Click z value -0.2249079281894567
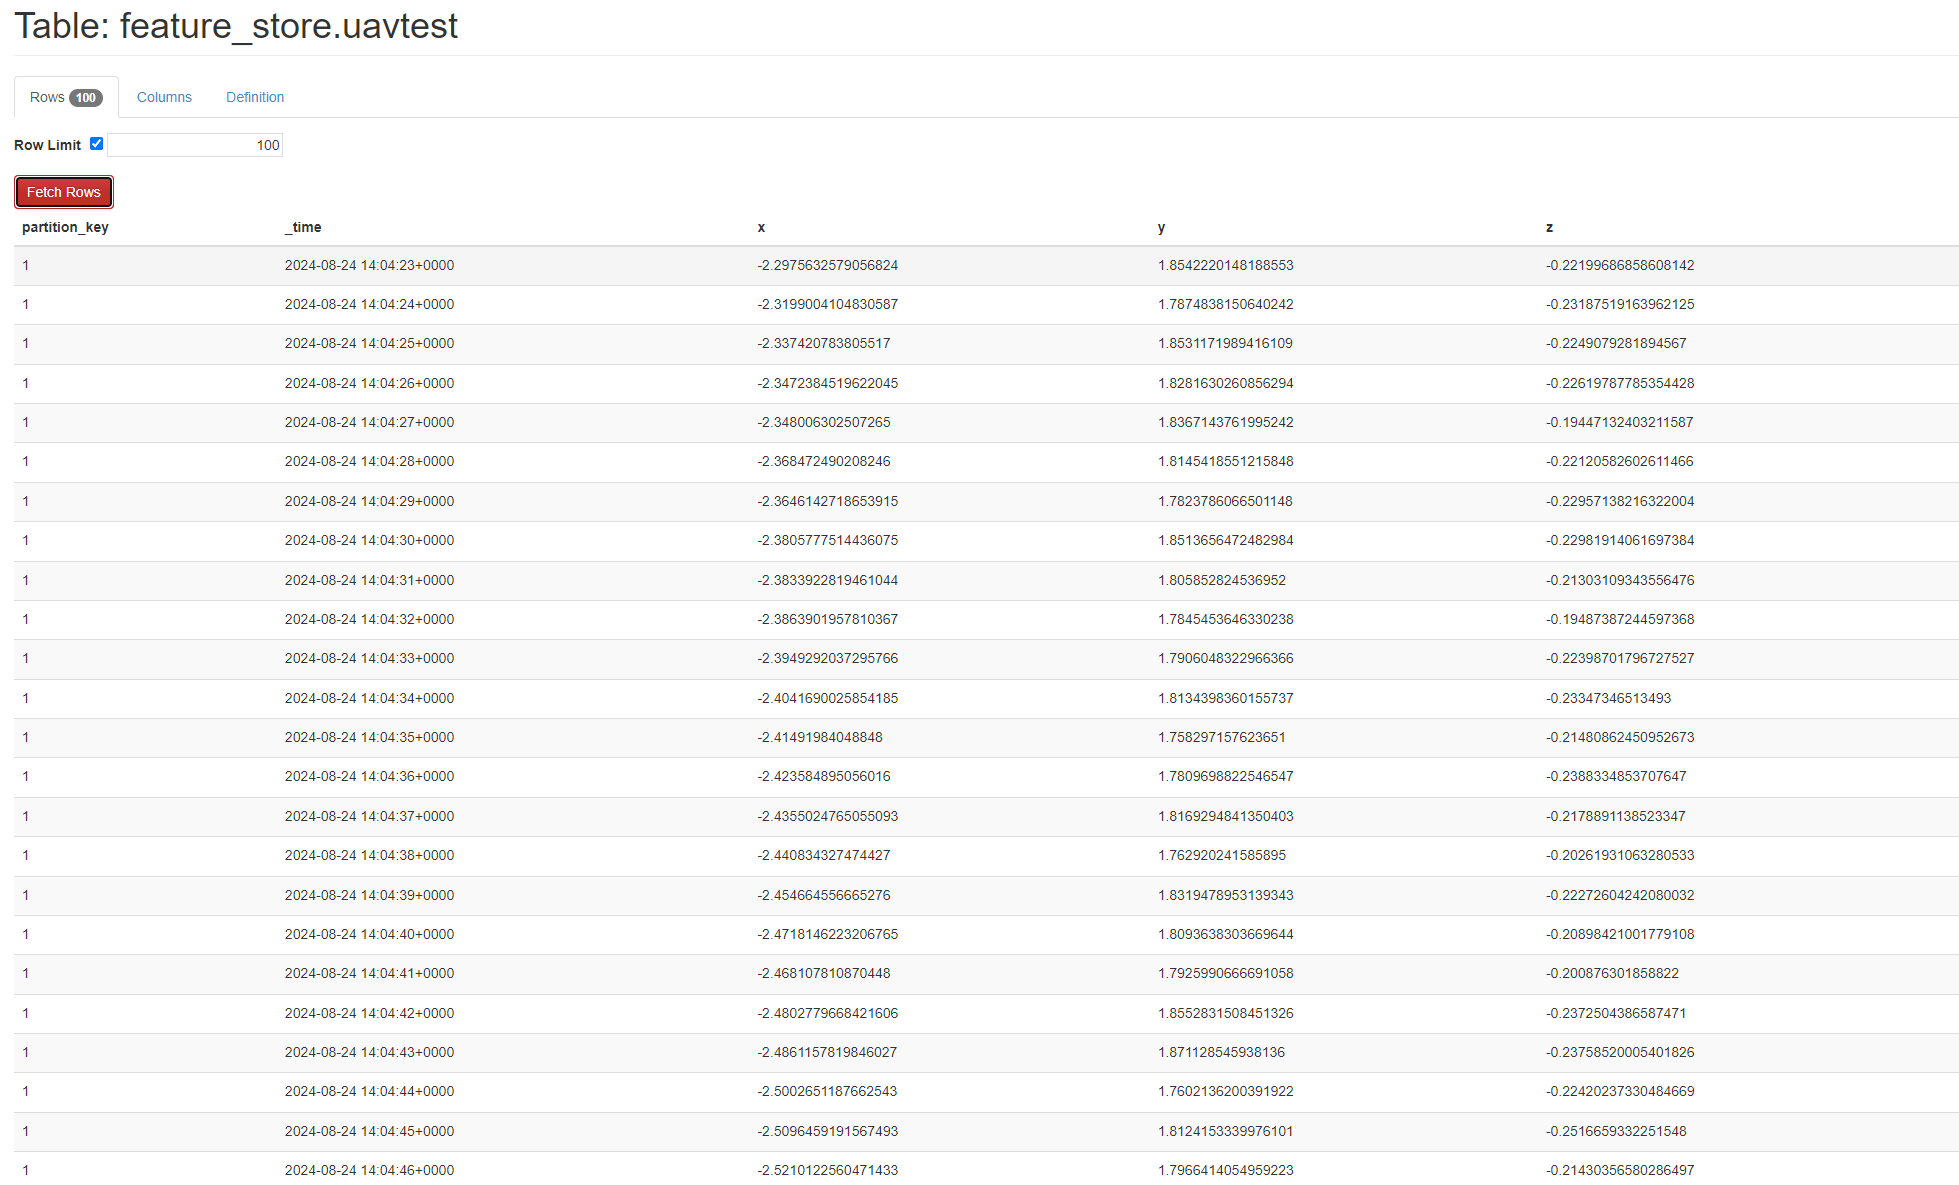The height and width of the screenshot is (1185, 1959). coord(1616,343)
